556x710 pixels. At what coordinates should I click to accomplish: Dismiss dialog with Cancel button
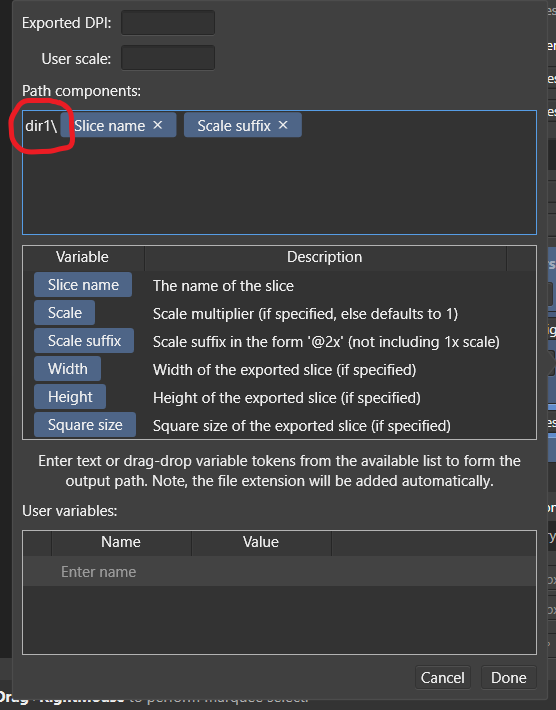pyautogui.click(x=442, y=678)
